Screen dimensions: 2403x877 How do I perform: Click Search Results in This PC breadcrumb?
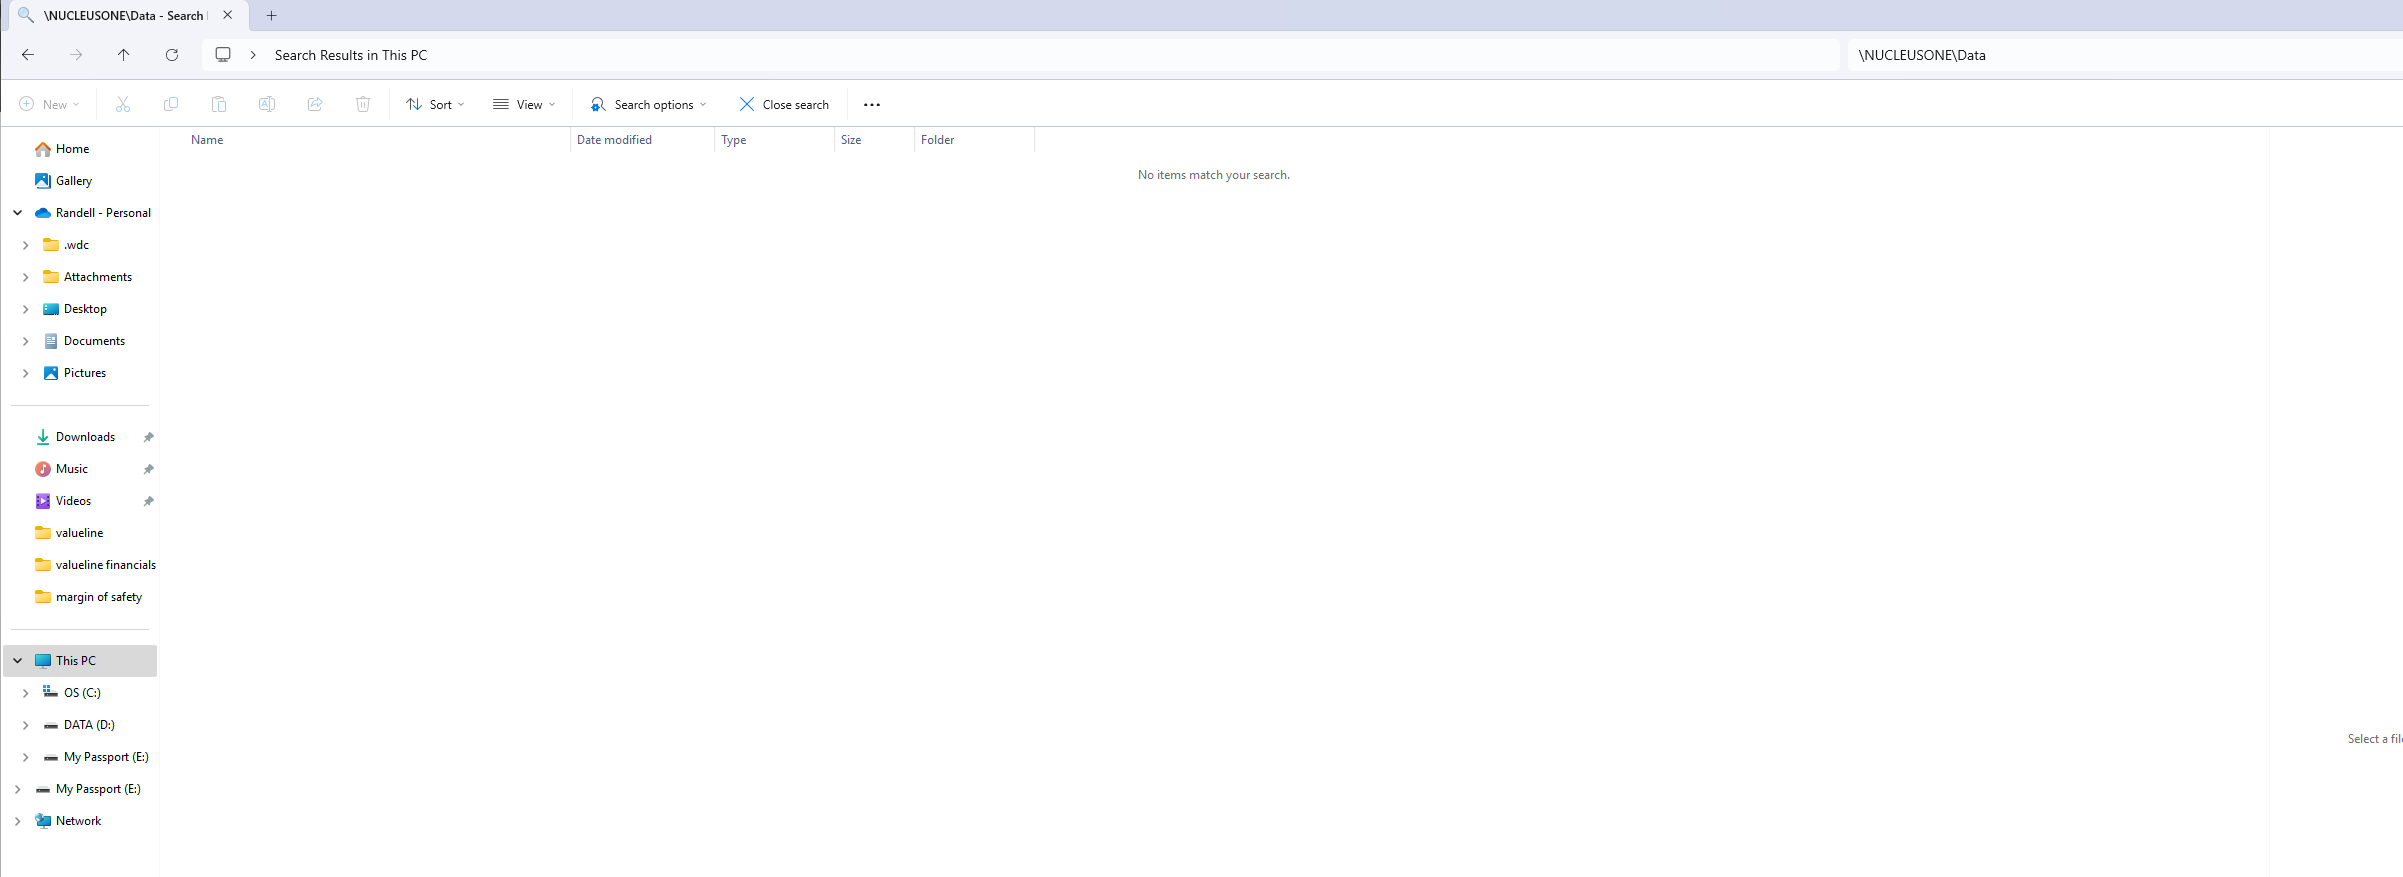(x=351, y=55)
